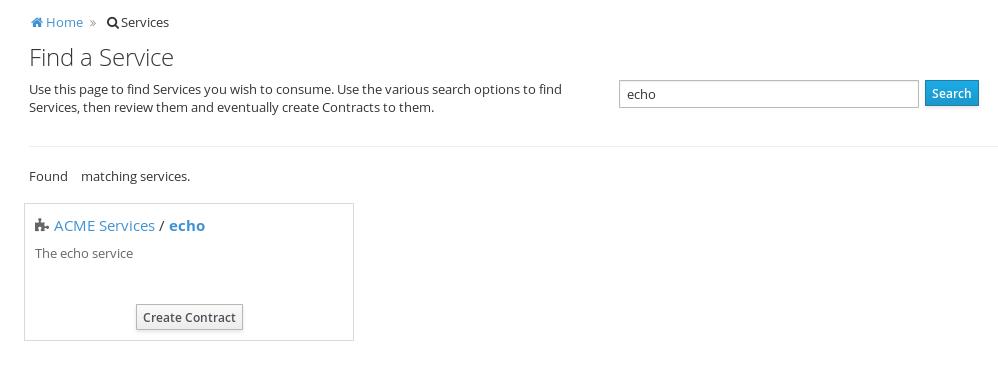The height and width of the screenshot is (372, 998).
Task: Open the echo service link
Action: 187,226
